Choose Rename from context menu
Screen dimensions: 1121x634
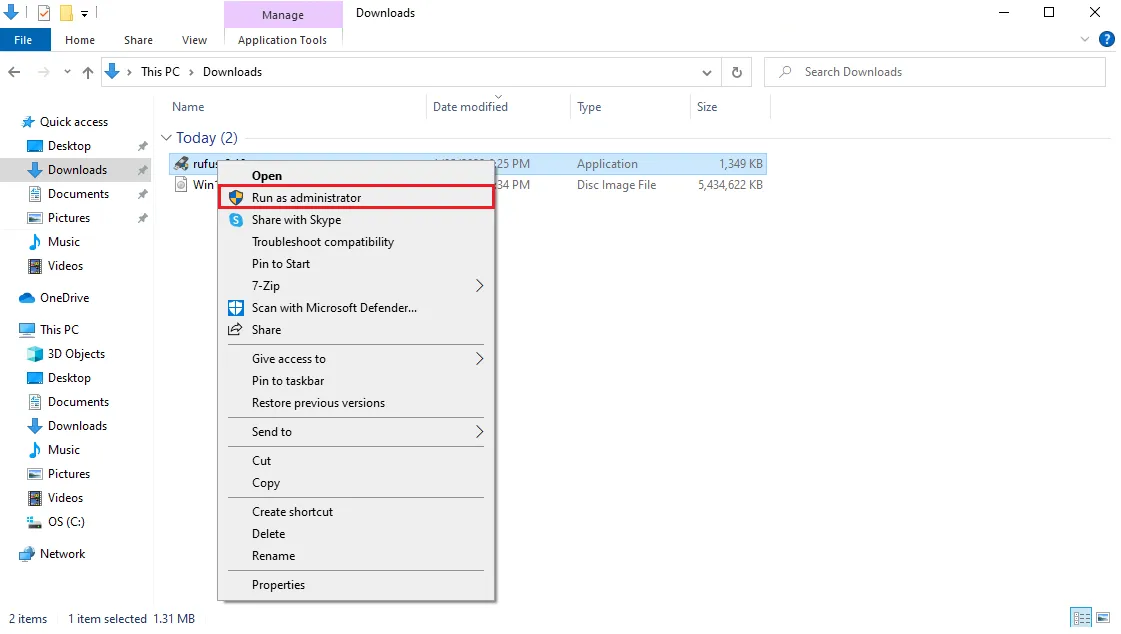pos(356,556)
